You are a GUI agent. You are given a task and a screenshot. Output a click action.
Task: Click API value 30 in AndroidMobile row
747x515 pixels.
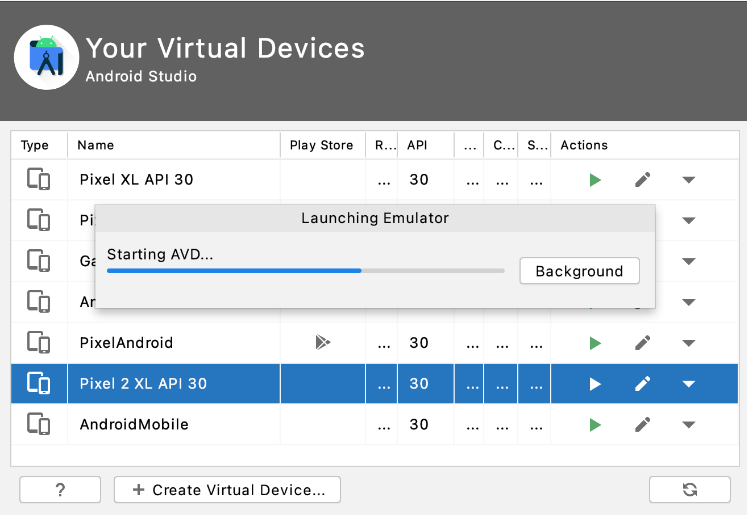[x=419, y=424]
